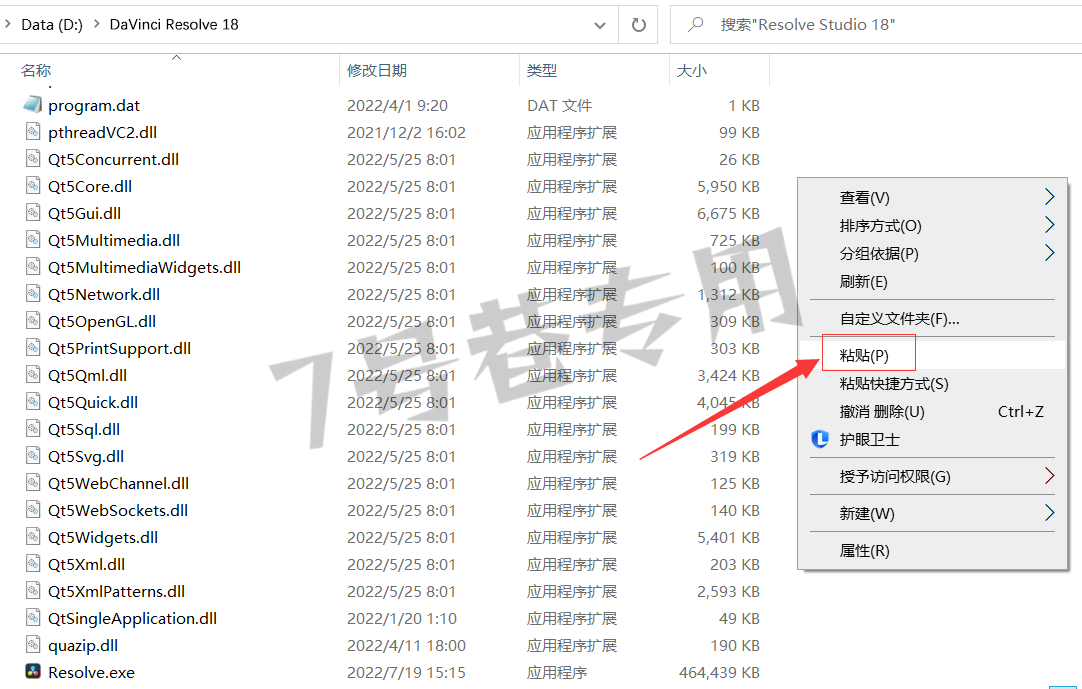
Task: Click the refresh button beside the address bar
Action: pyautogui.click(x=638, y=25)
